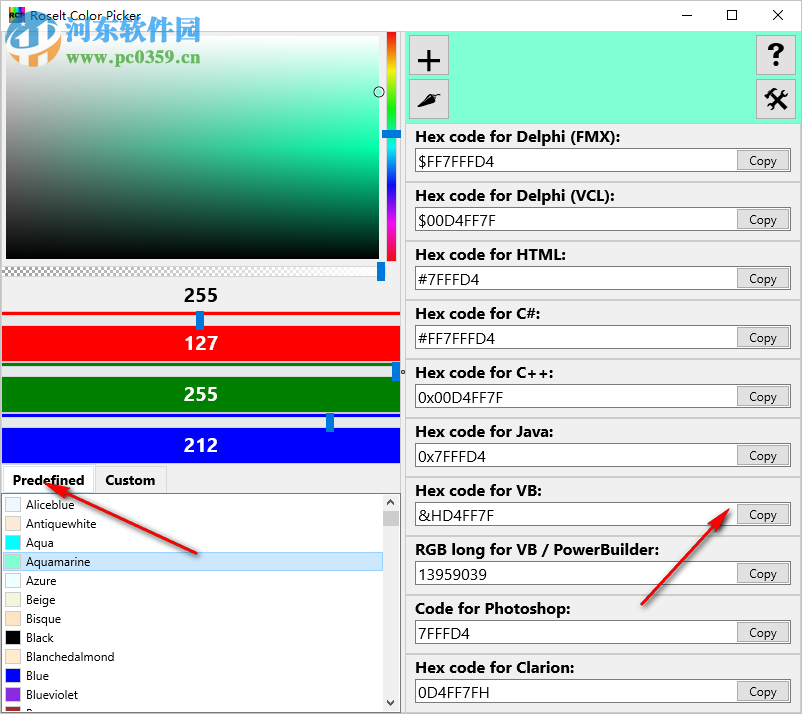
Task: Click the plus icon to add a color
Action: [428, 56]
